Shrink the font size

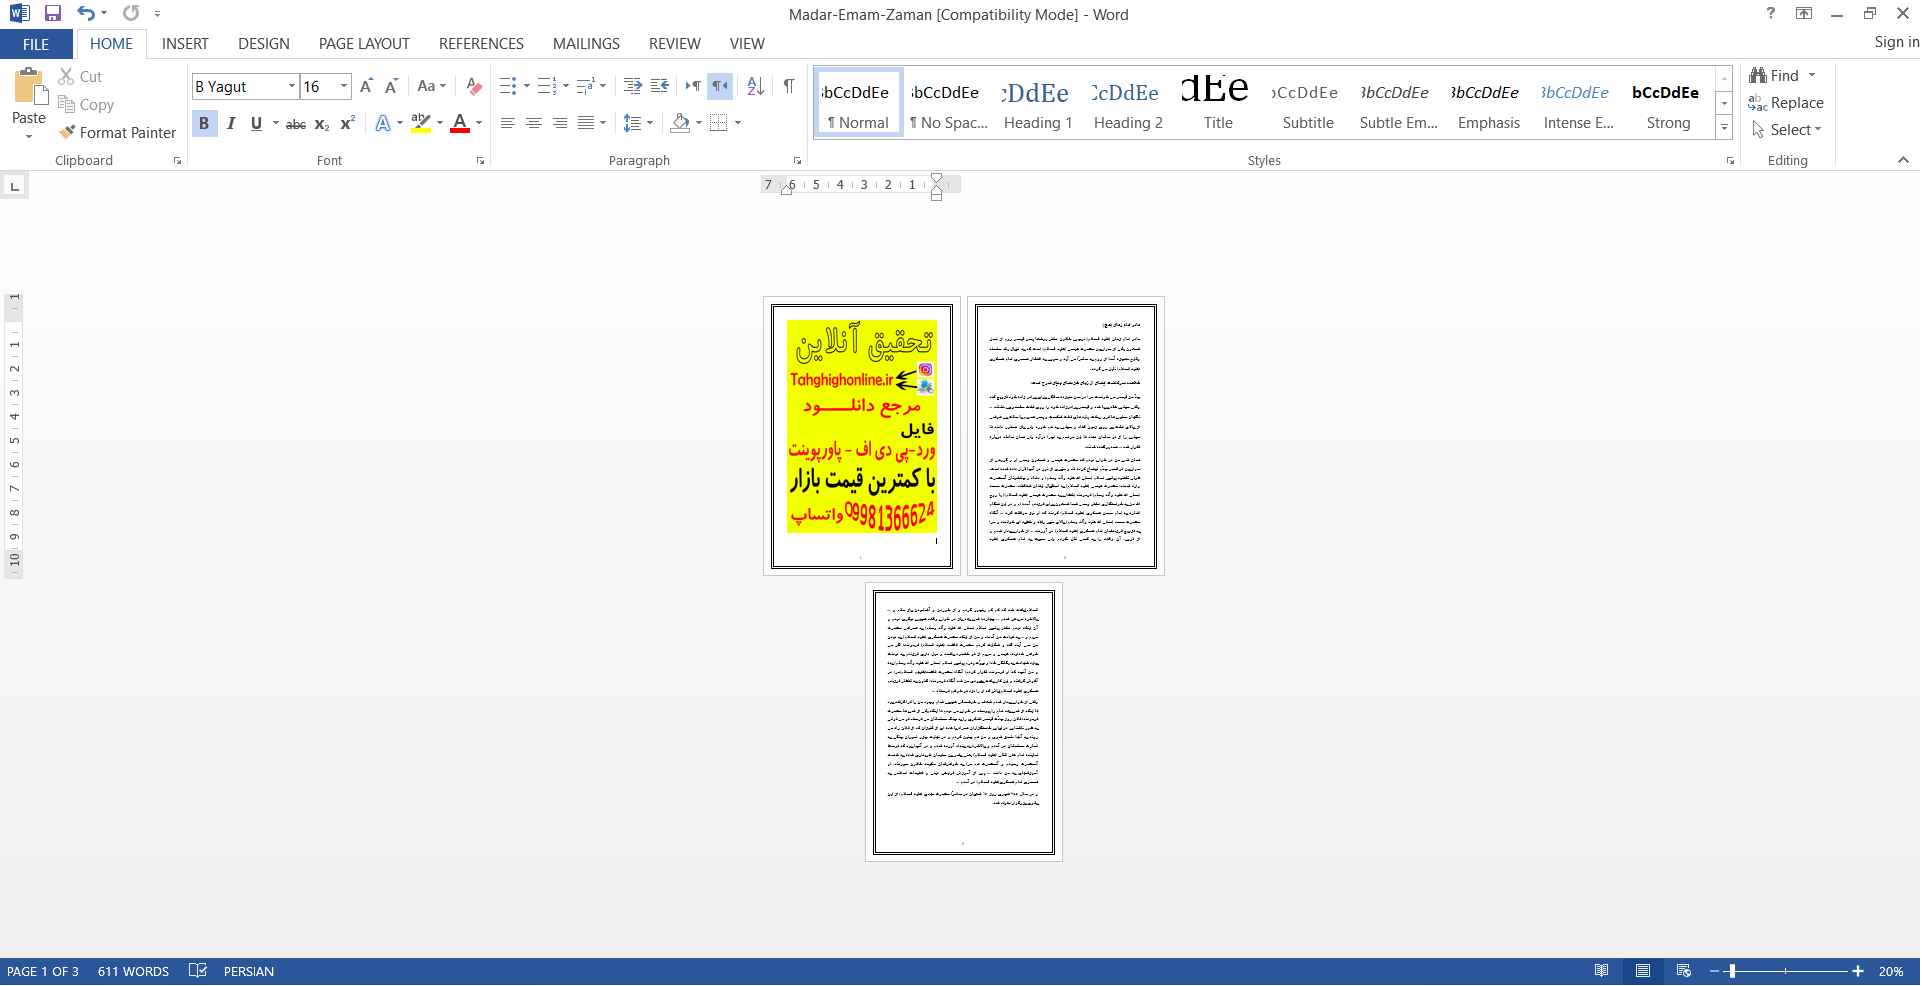point(391,87)
